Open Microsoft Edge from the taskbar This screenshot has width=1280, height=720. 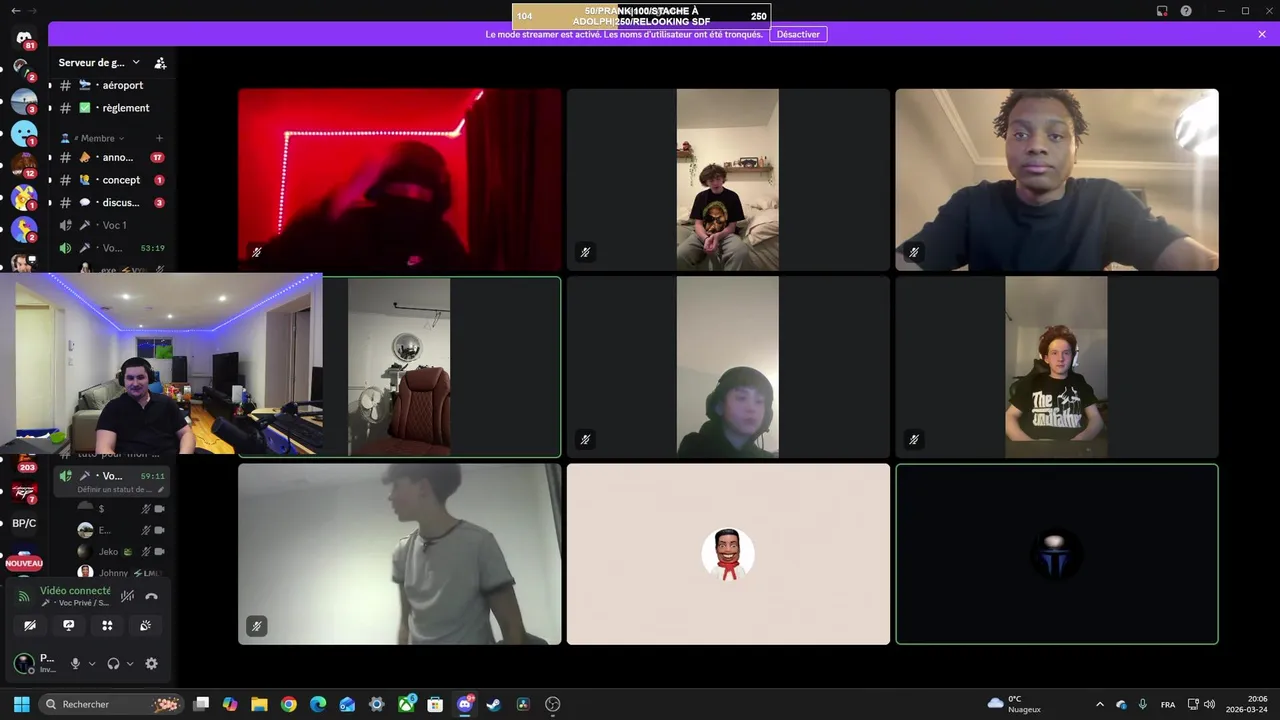coord(318,704)
